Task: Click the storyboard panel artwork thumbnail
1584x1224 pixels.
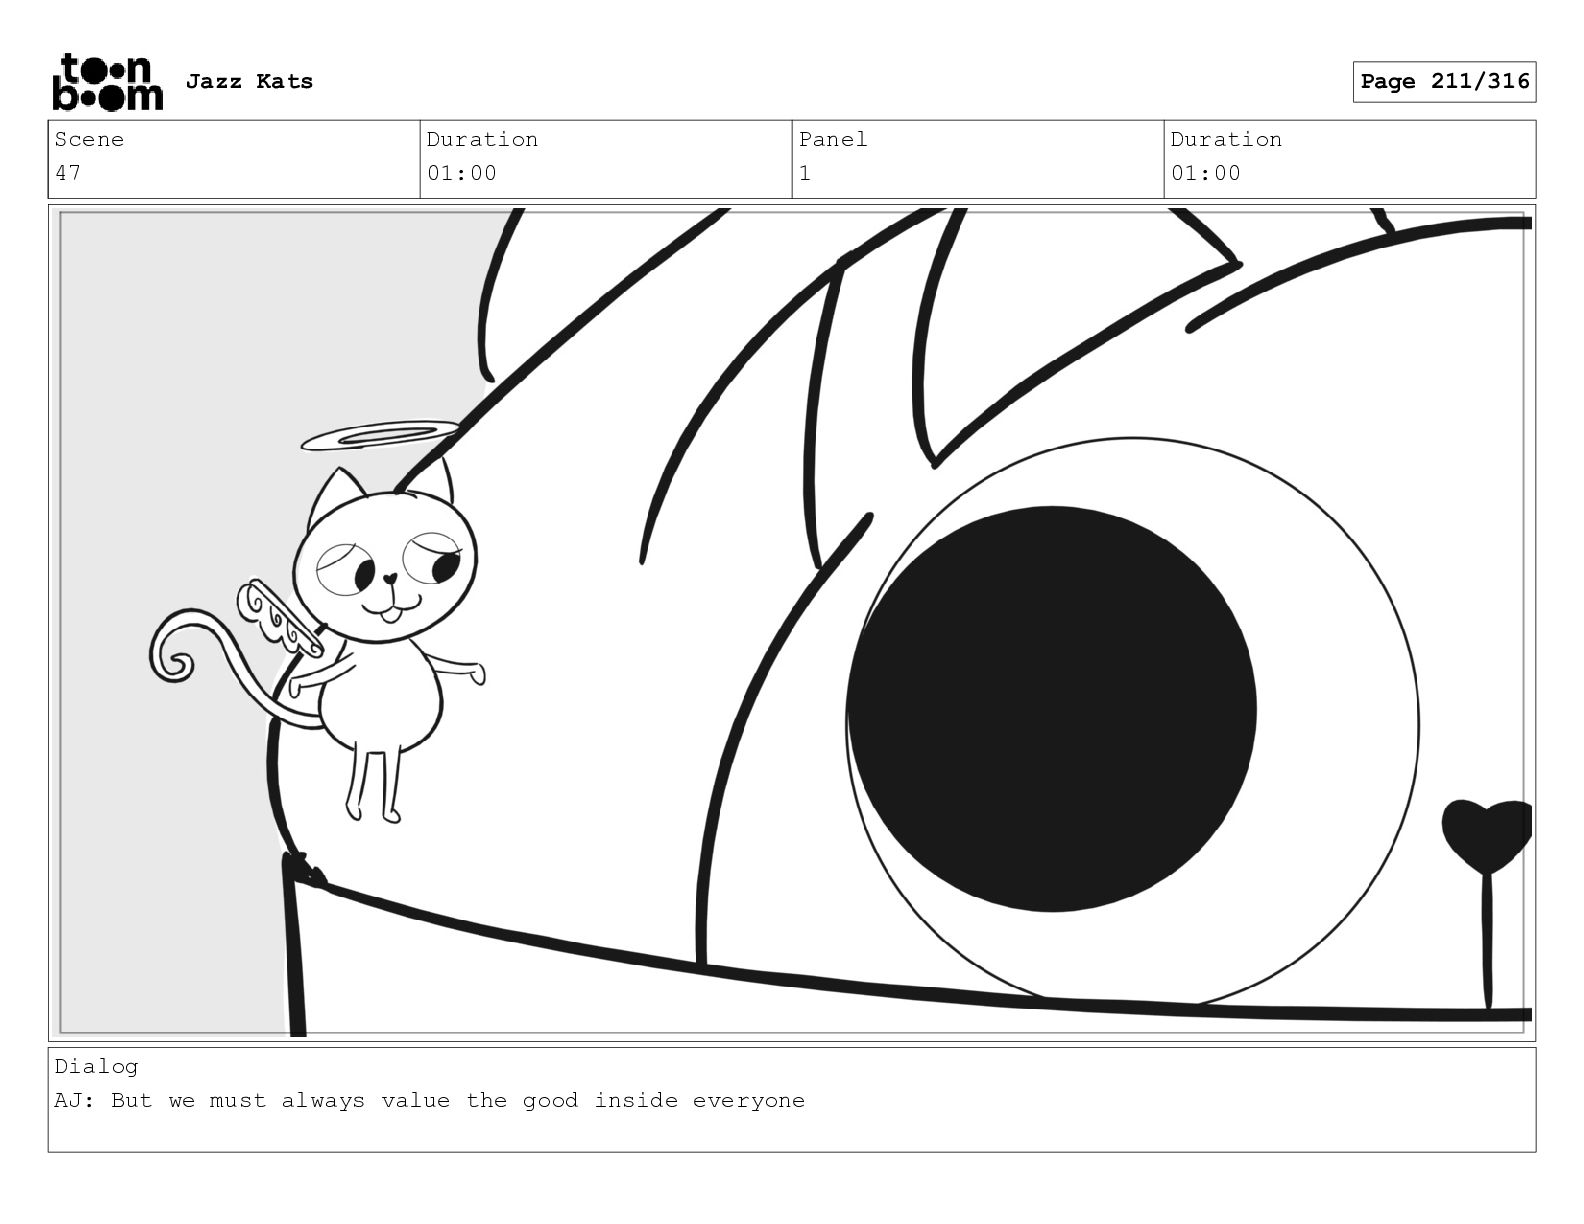Action: [792, 623]
